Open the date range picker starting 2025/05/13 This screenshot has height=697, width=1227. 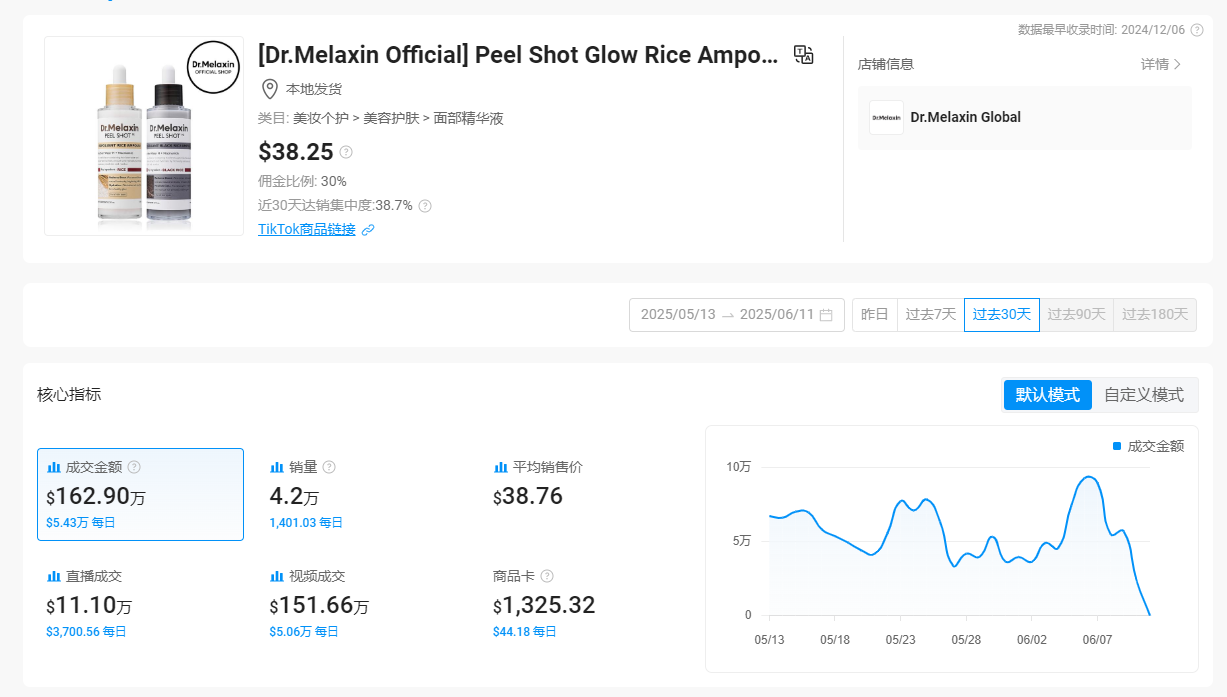pyautogui.click(x=678, y=315)
